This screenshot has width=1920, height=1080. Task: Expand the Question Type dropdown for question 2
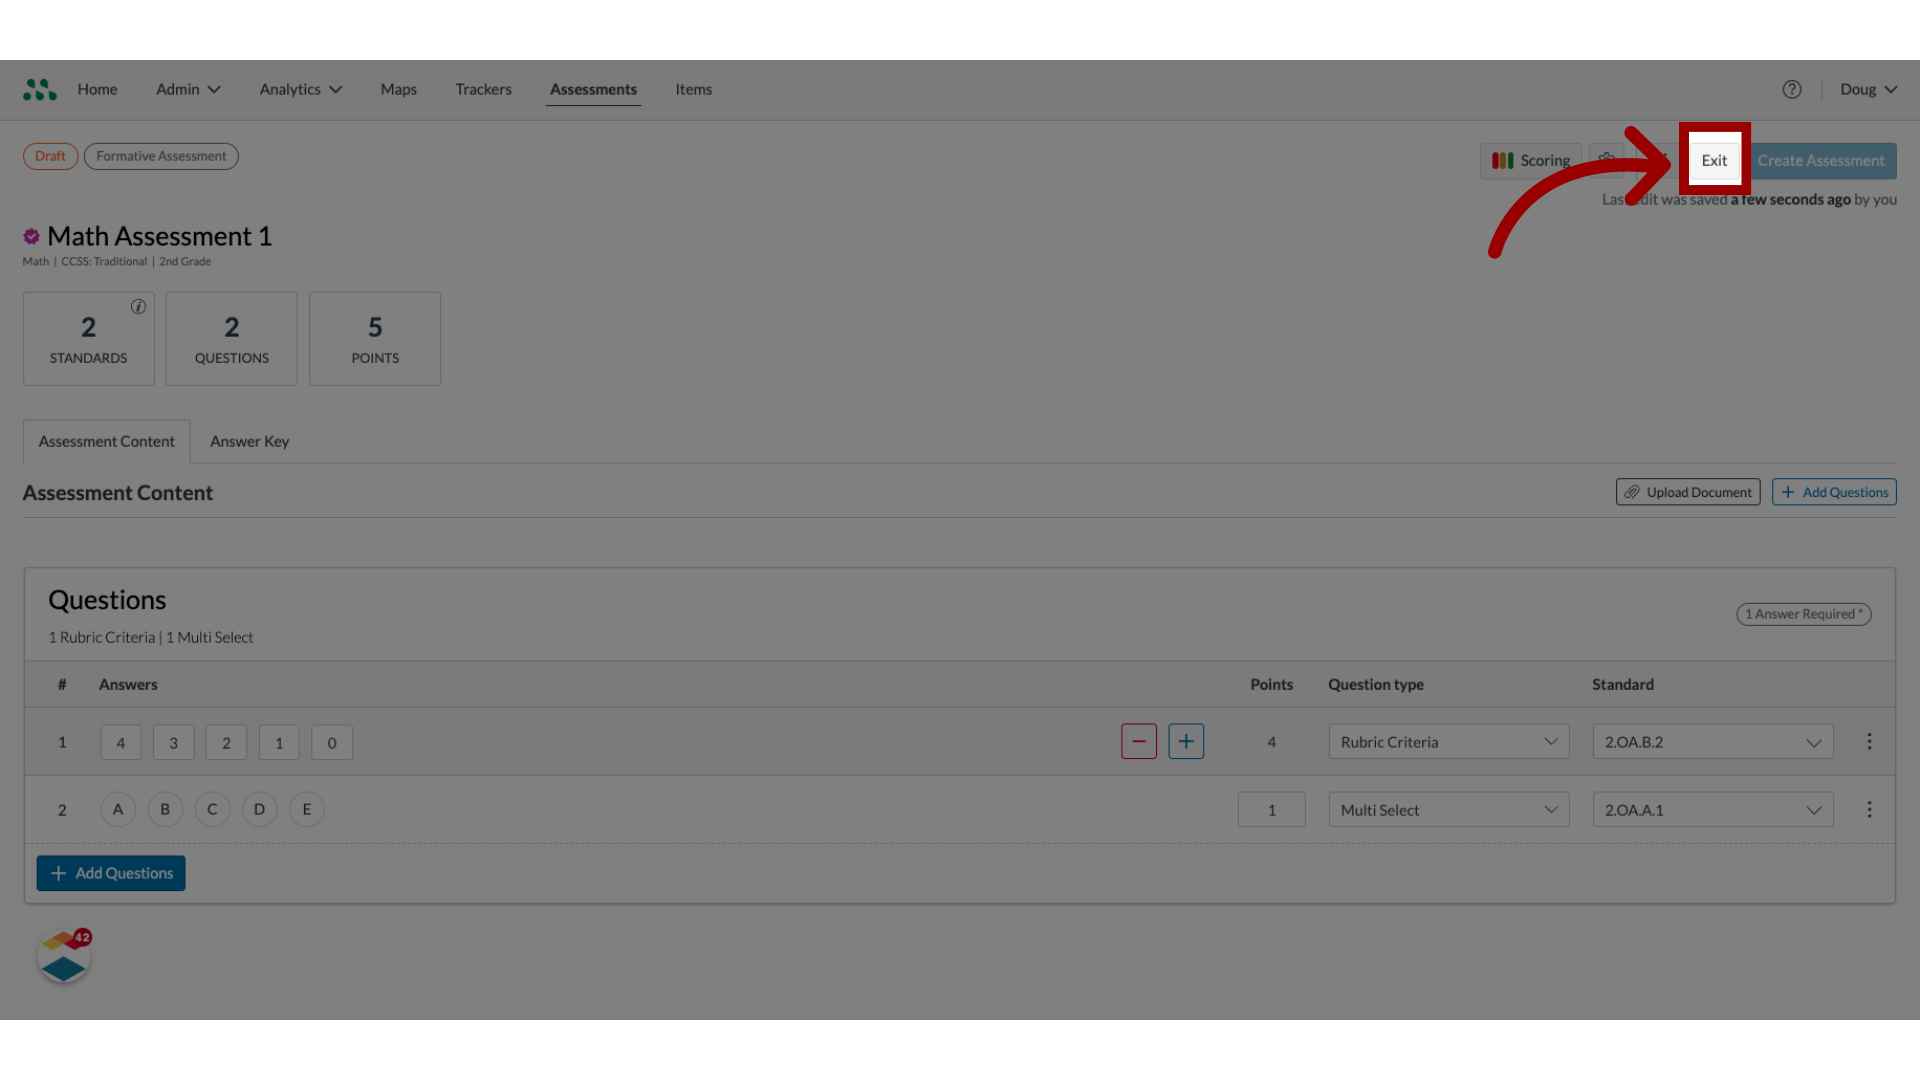pos(1448,808)
